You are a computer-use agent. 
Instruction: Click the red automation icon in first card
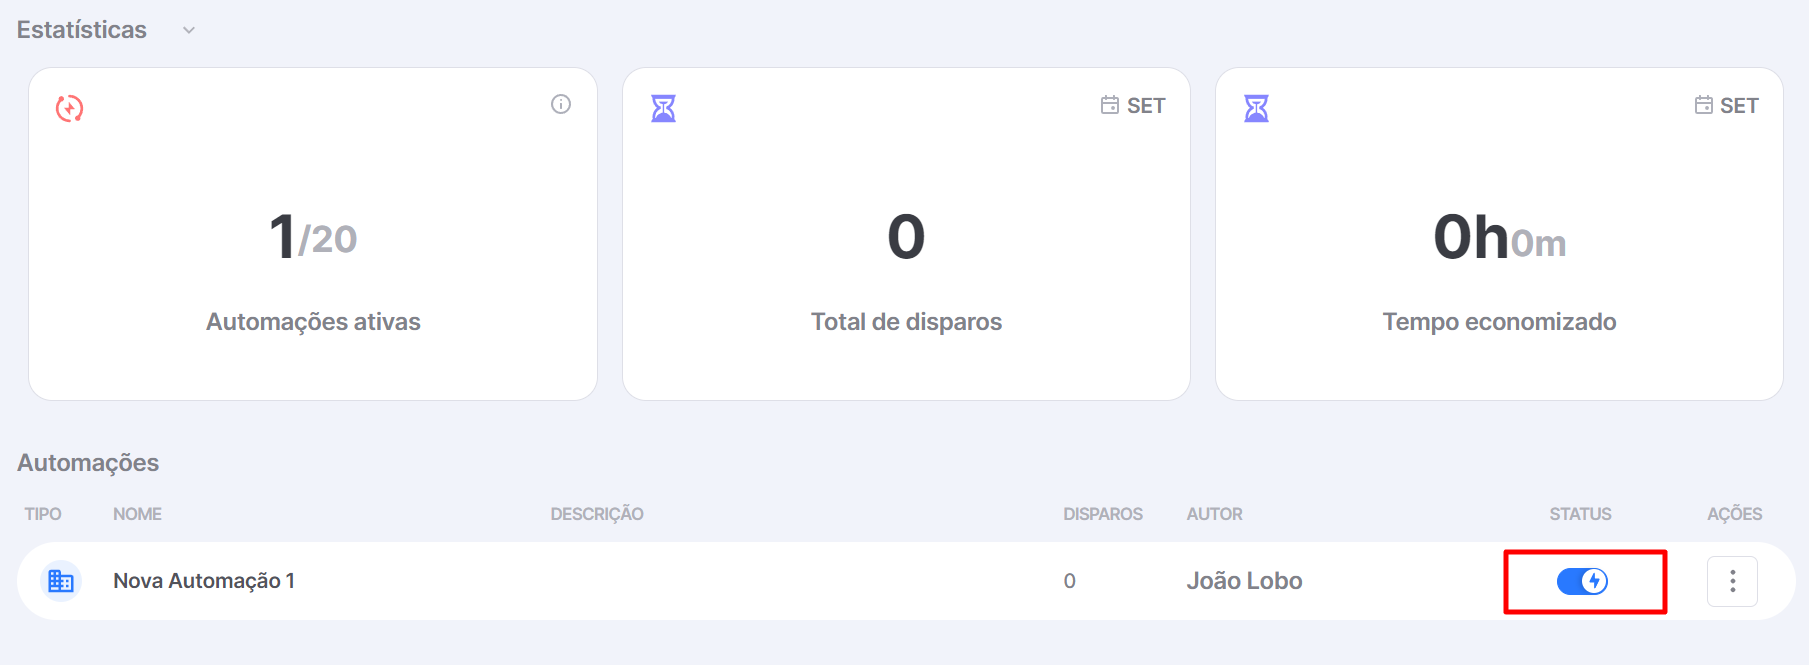(69, 108)
